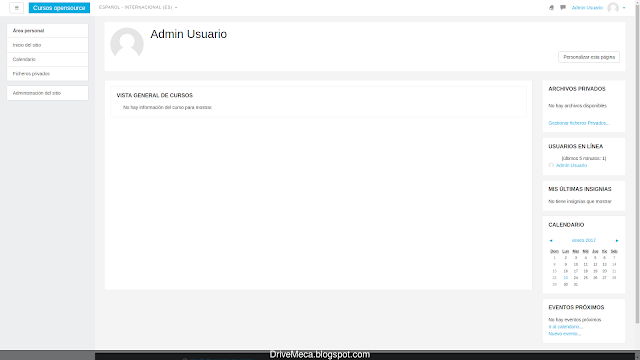Click day 1 in the calendar
The image size is (640, 360).
click(554, 258)
